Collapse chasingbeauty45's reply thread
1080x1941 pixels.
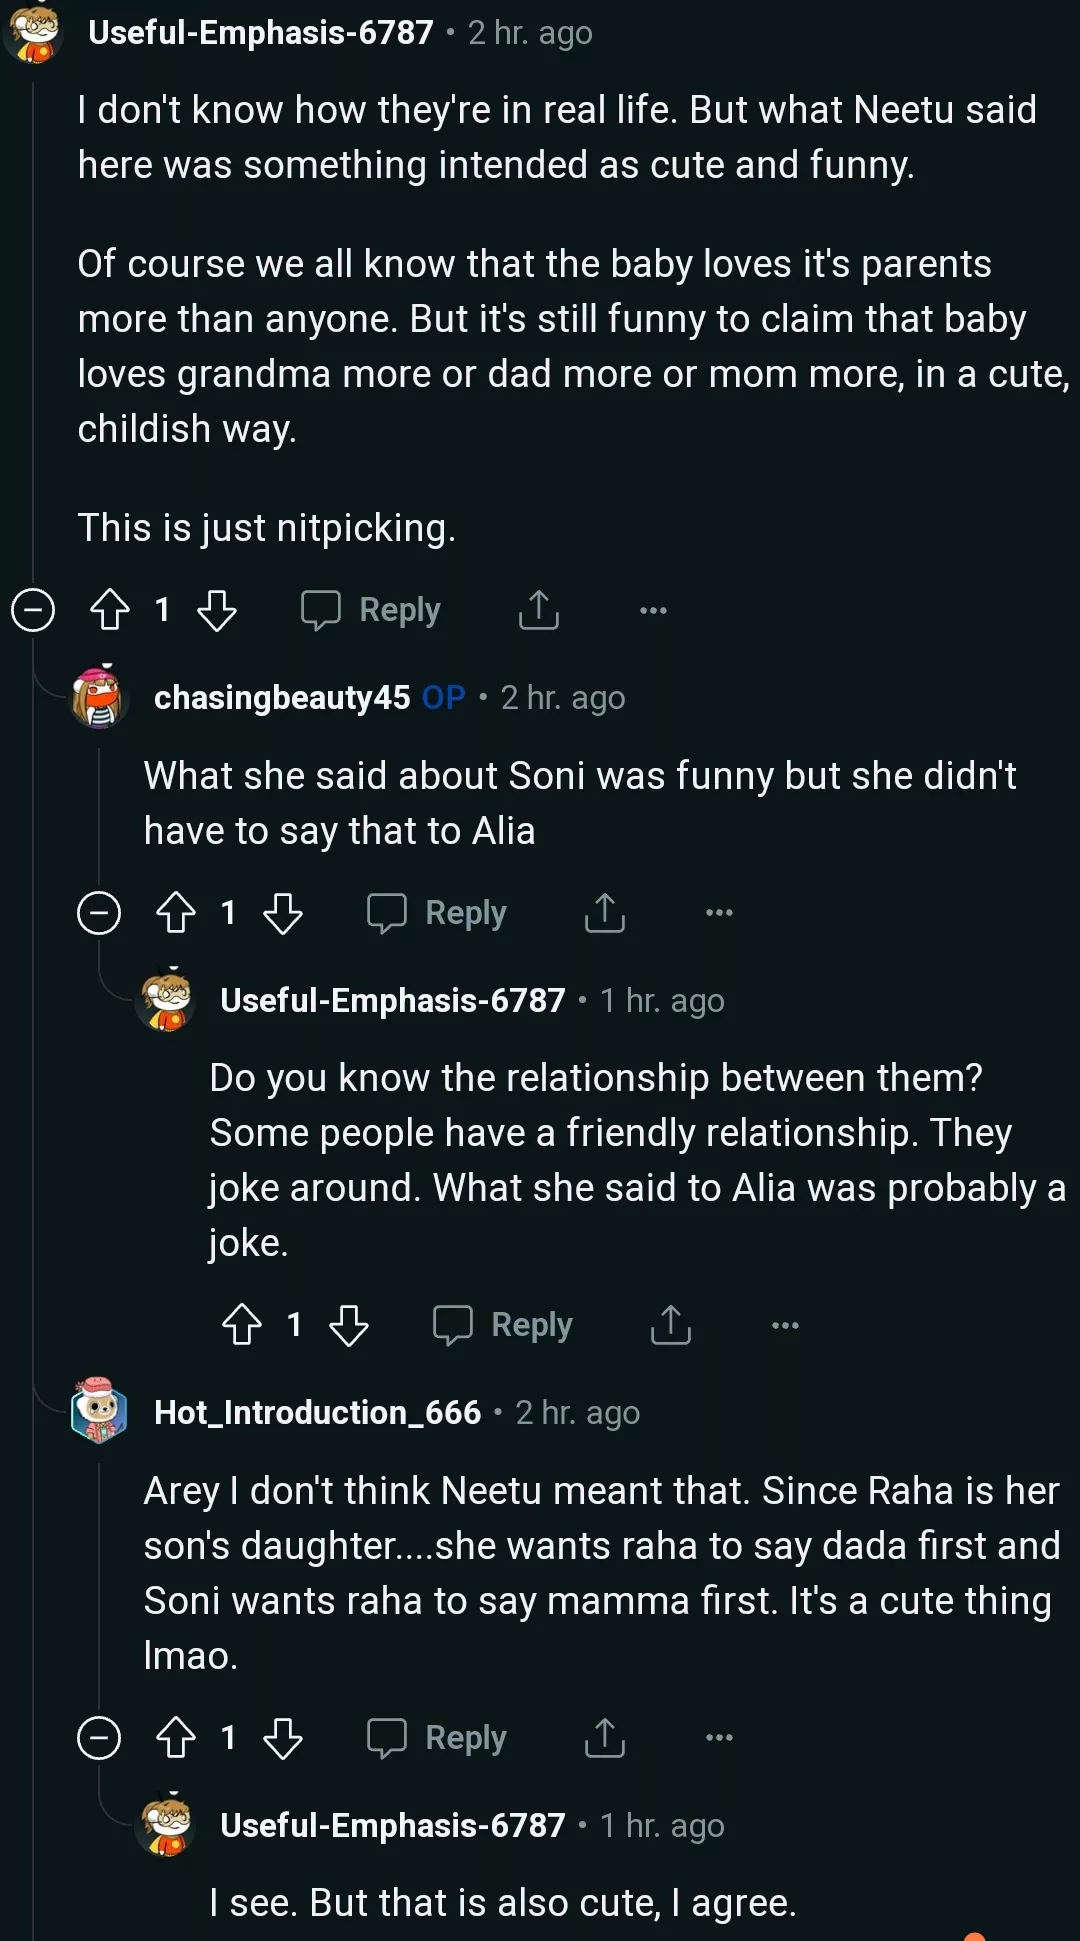(99, 913)
